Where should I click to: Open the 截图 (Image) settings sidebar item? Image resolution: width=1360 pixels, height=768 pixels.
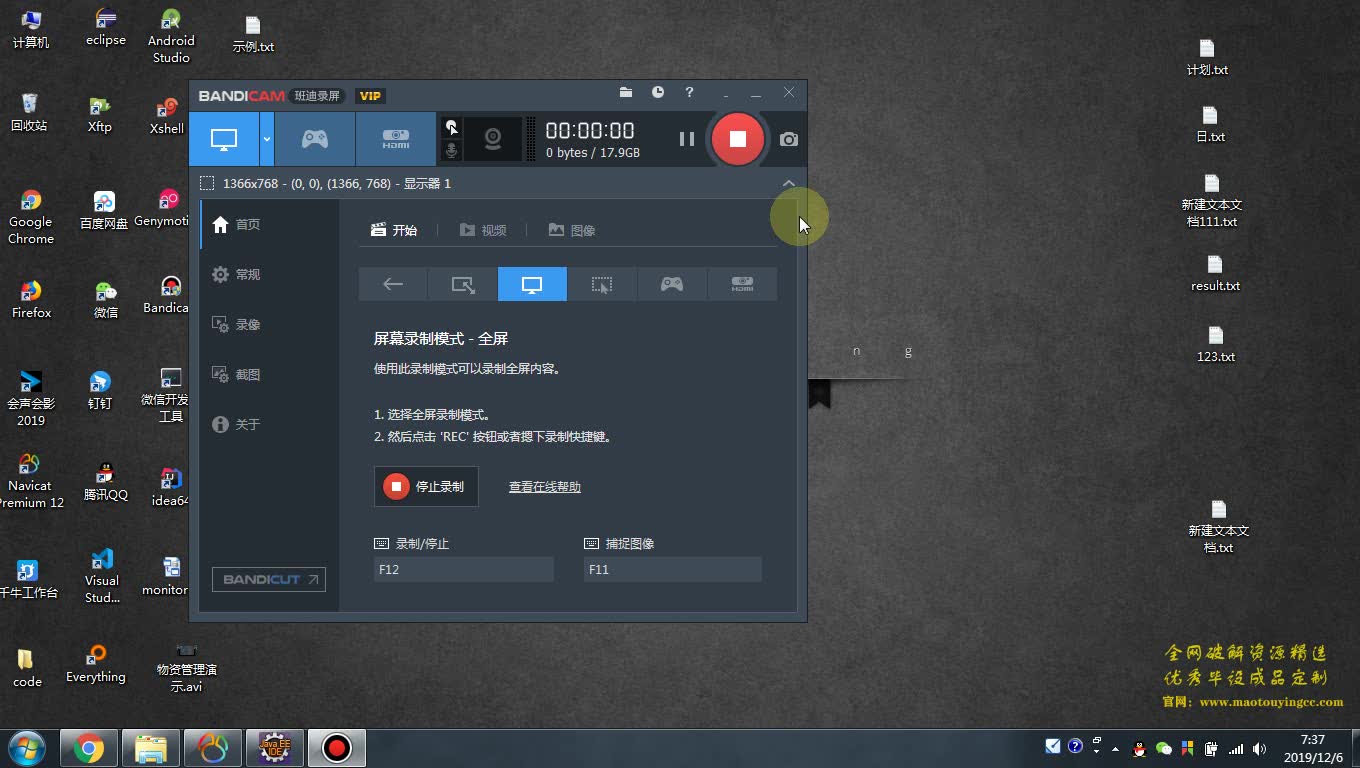(270, 375)
